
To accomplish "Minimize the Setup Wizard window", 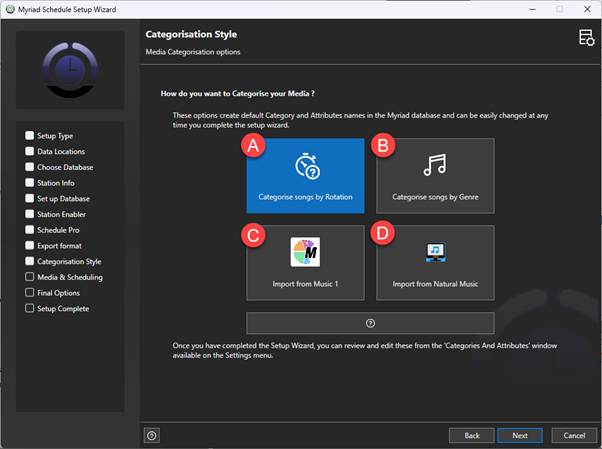I will [532, 9].
